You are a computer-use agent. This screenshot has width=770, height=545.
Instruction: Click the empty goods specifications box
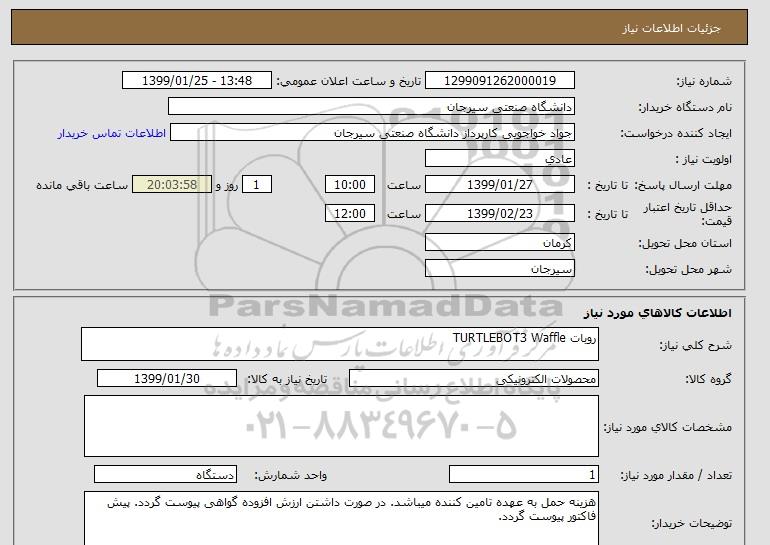pos(341,426)
